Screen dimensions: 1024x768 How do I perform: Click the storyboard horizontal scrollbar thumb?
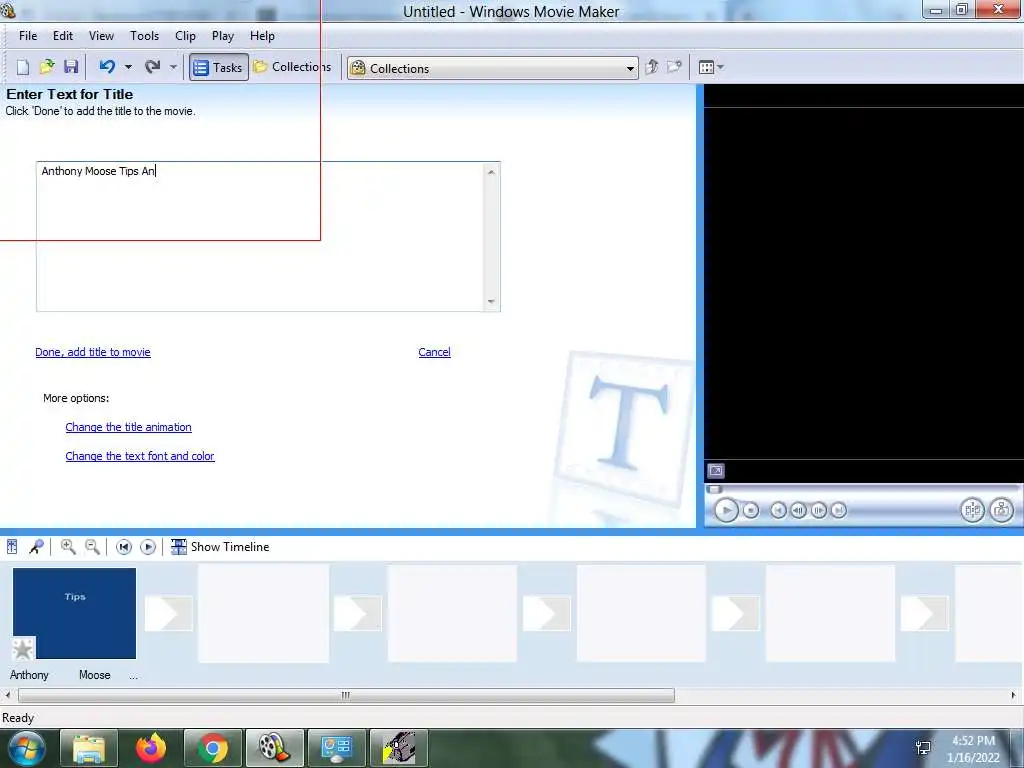click(346, 695)
